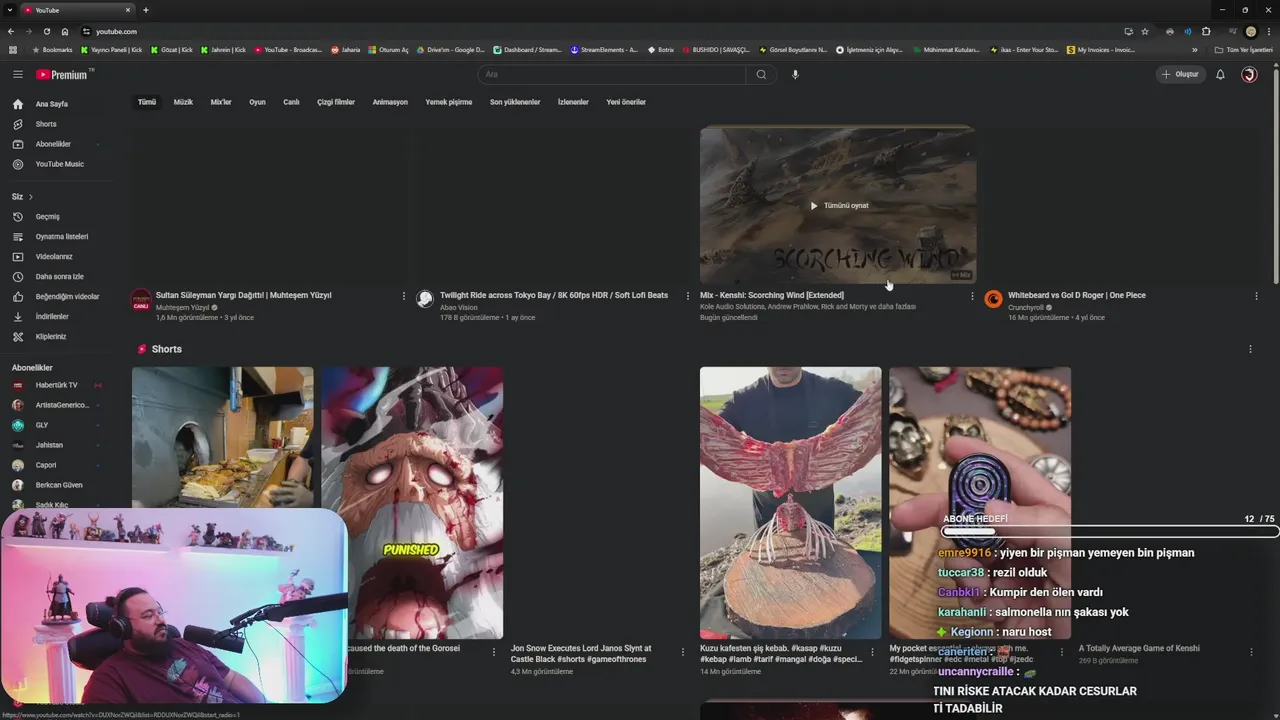Open the YouTube guide hamburger menu
The image size is (1280, 720).
click(17, 74)
